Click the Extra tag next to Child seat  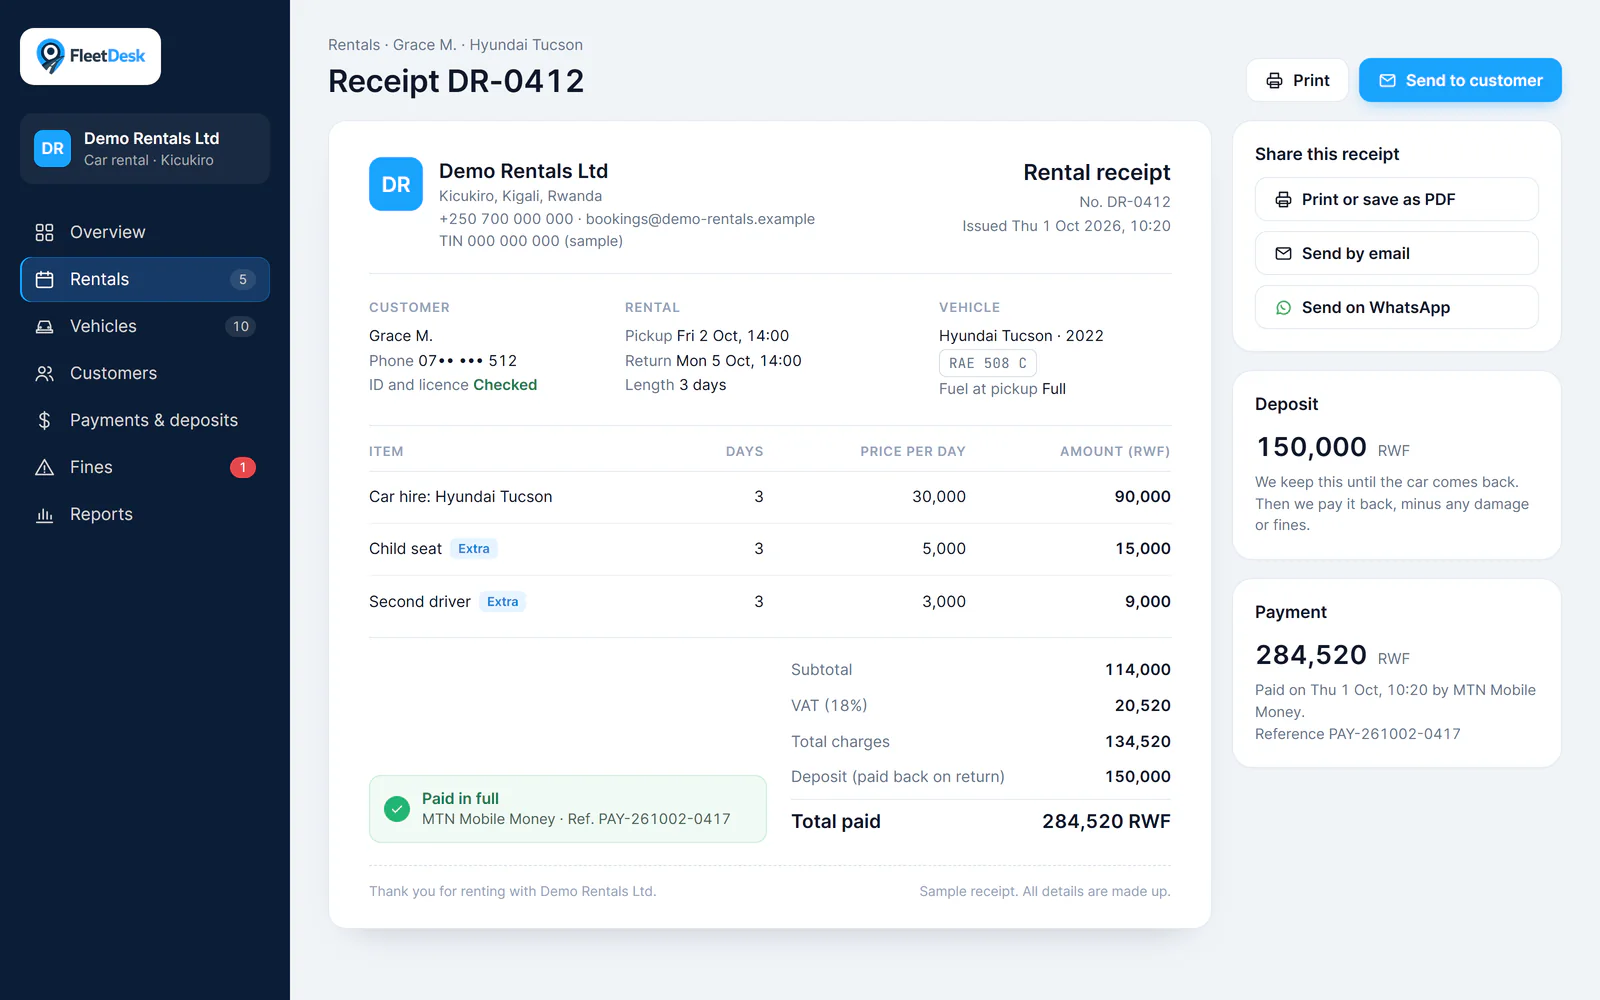[x=474, y=548]
